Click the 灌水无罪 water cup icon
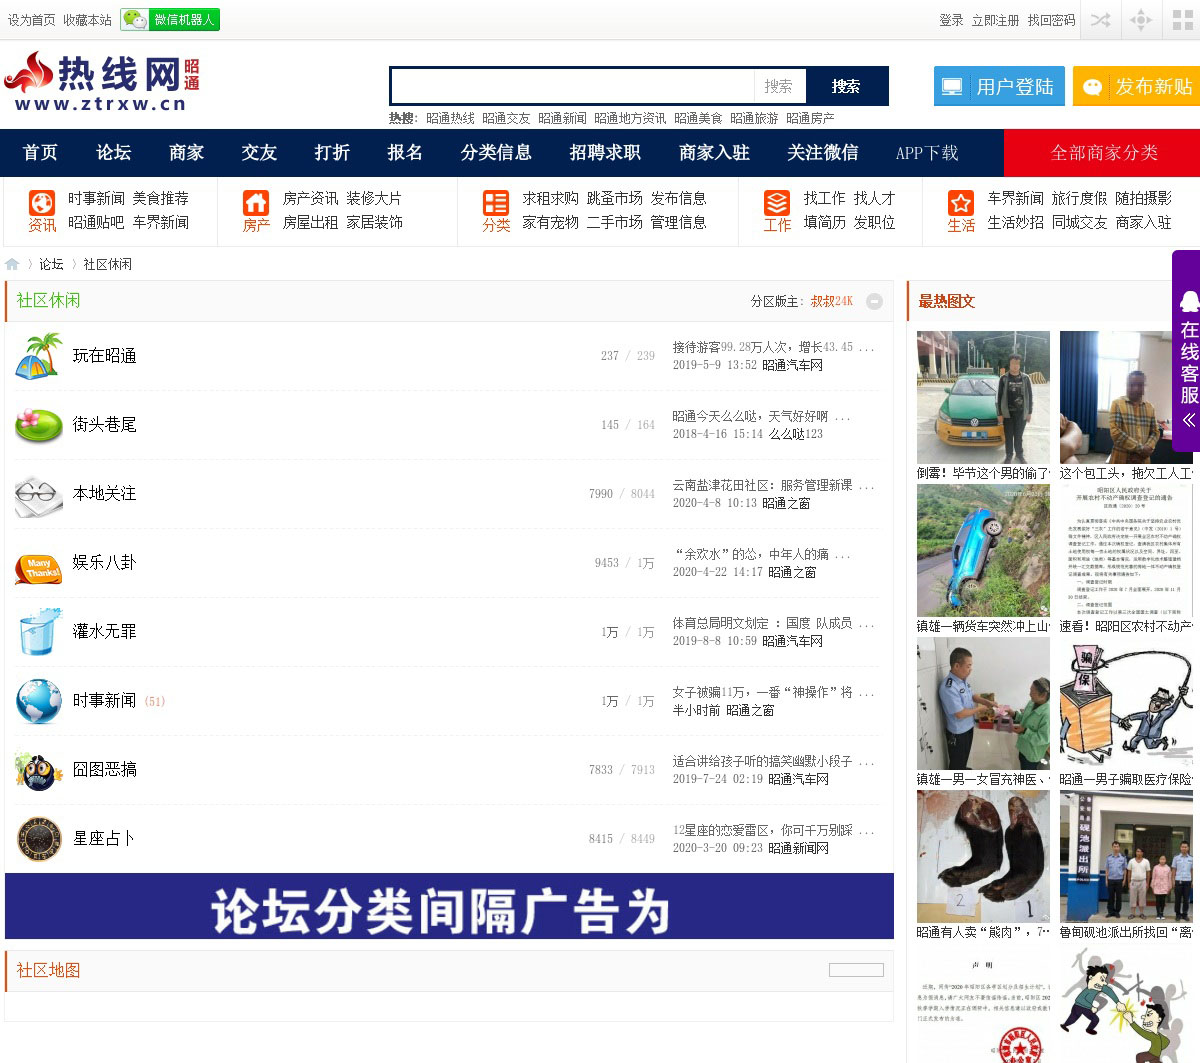Viewport: 1200px width, 1063px height. (39, 632)
